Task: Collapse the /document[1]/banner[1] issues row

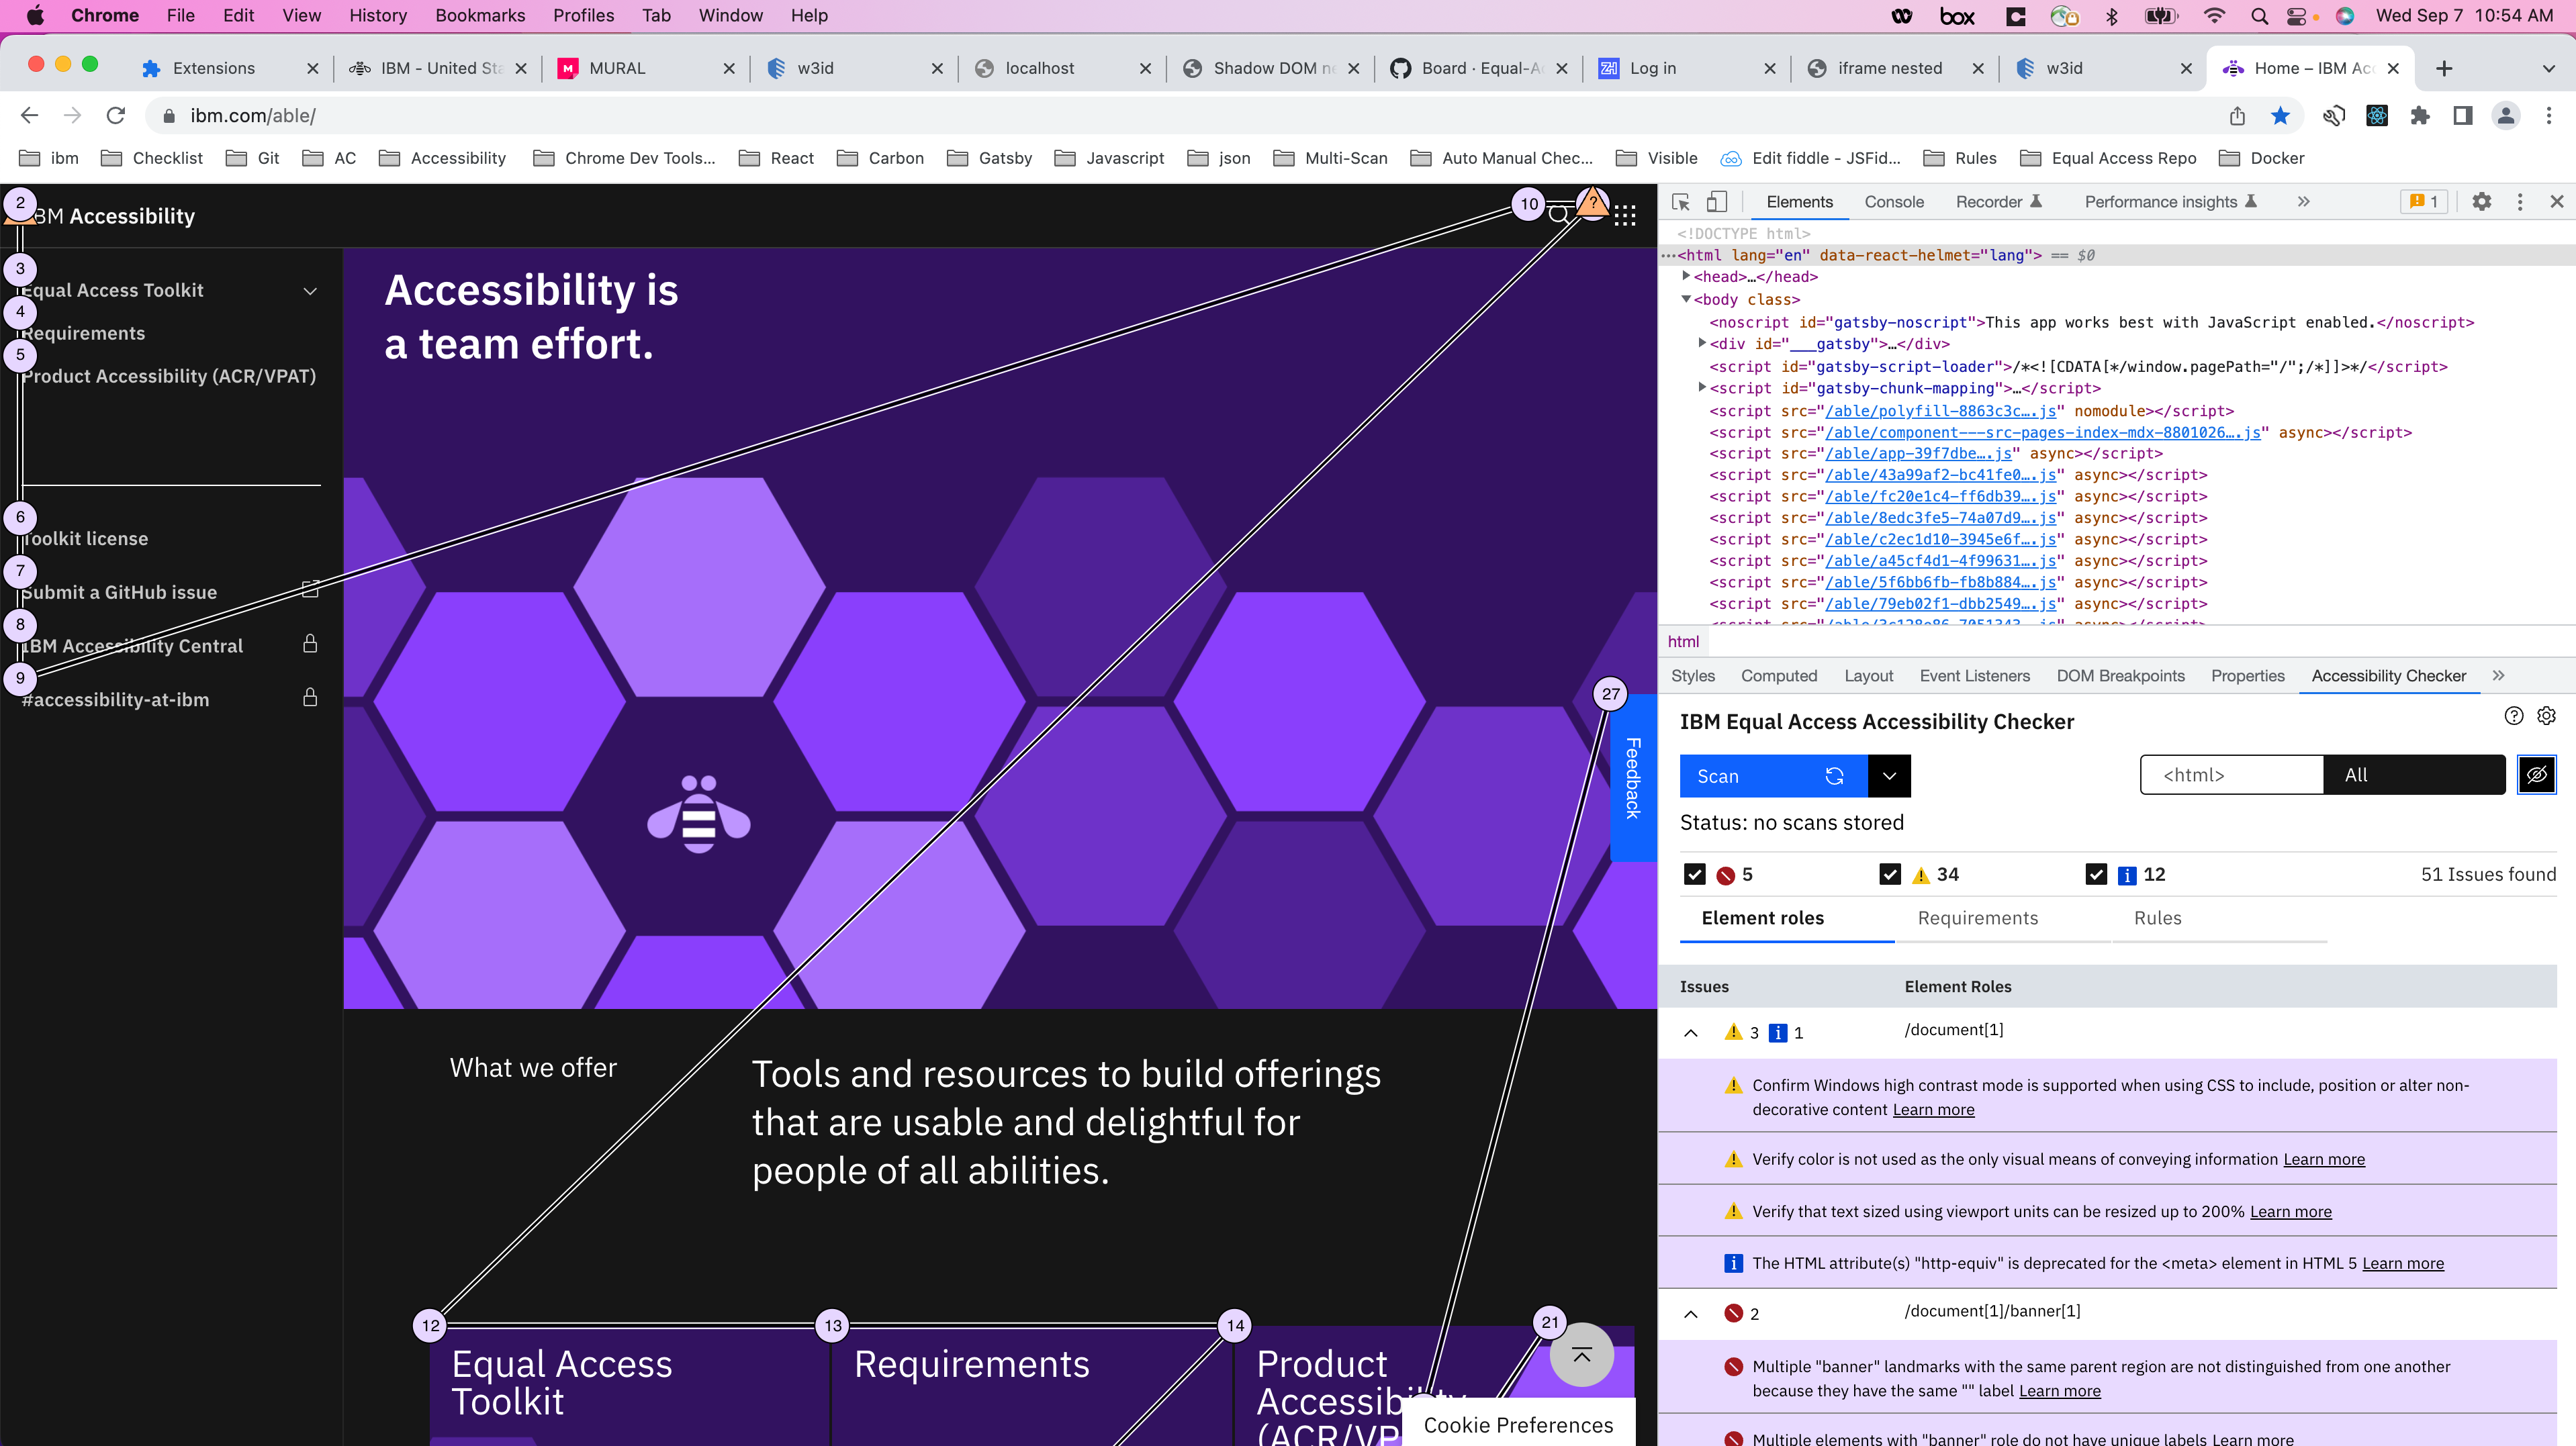Action: (x=1691, y=1314)
